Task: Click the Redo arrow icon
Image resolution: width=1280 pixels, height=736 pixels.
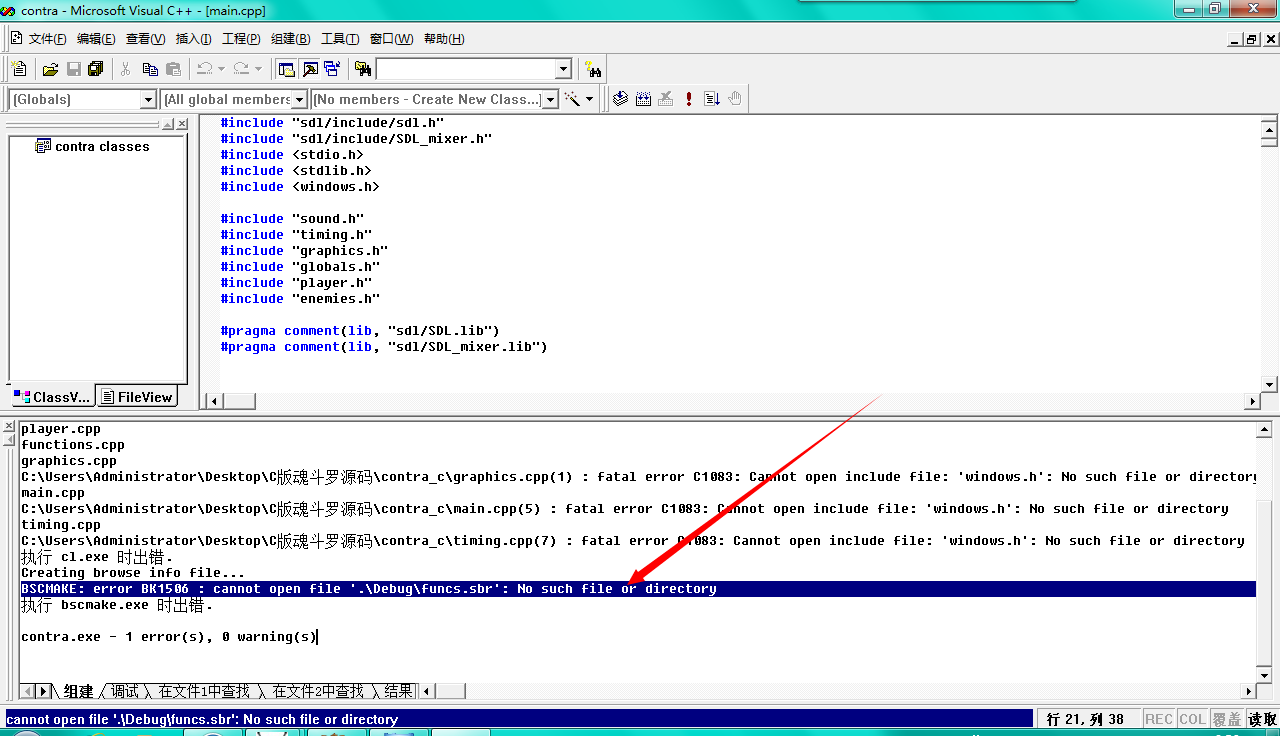Action: 240,69
